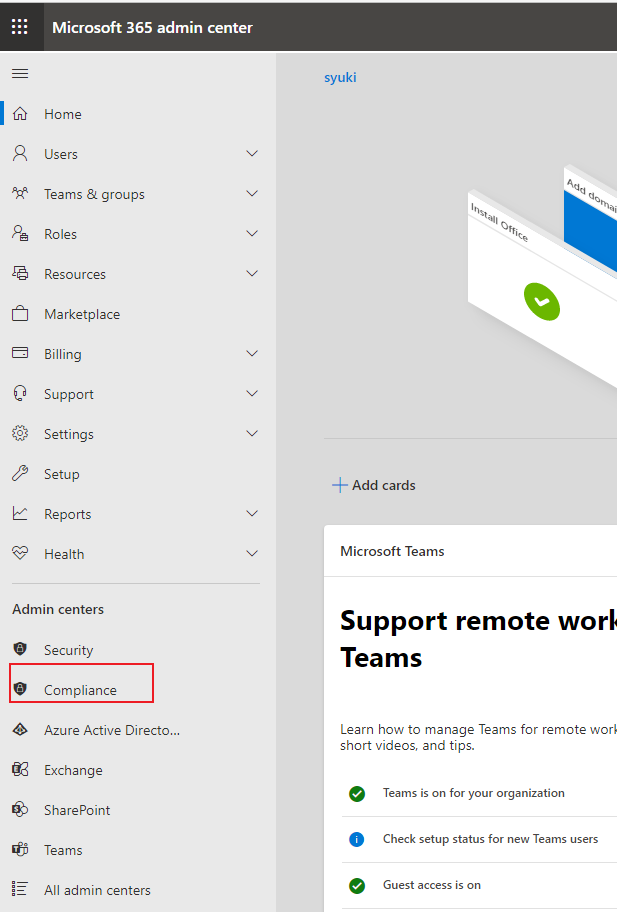Expand the Teams & groups chevron

pos(252,194)
